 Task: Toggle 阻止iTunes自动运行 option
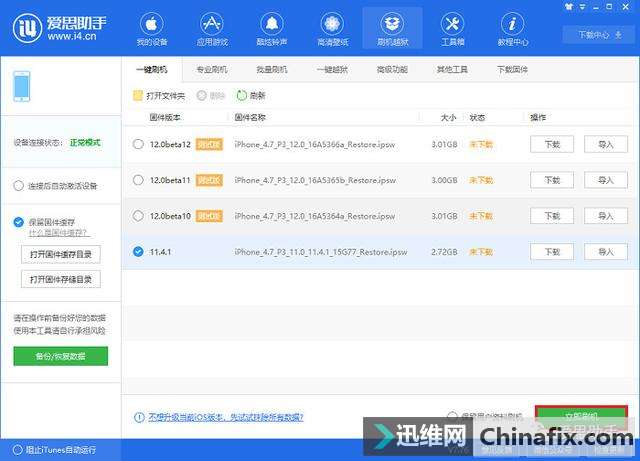pyautogui.click(x=18, y=450)
